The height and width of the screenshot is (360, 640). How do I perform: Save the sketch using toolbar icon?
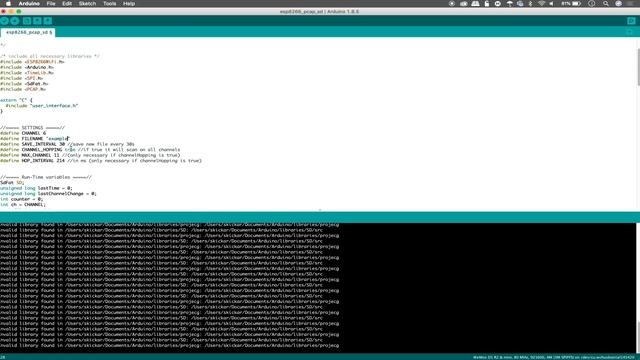tap(48, 21)
